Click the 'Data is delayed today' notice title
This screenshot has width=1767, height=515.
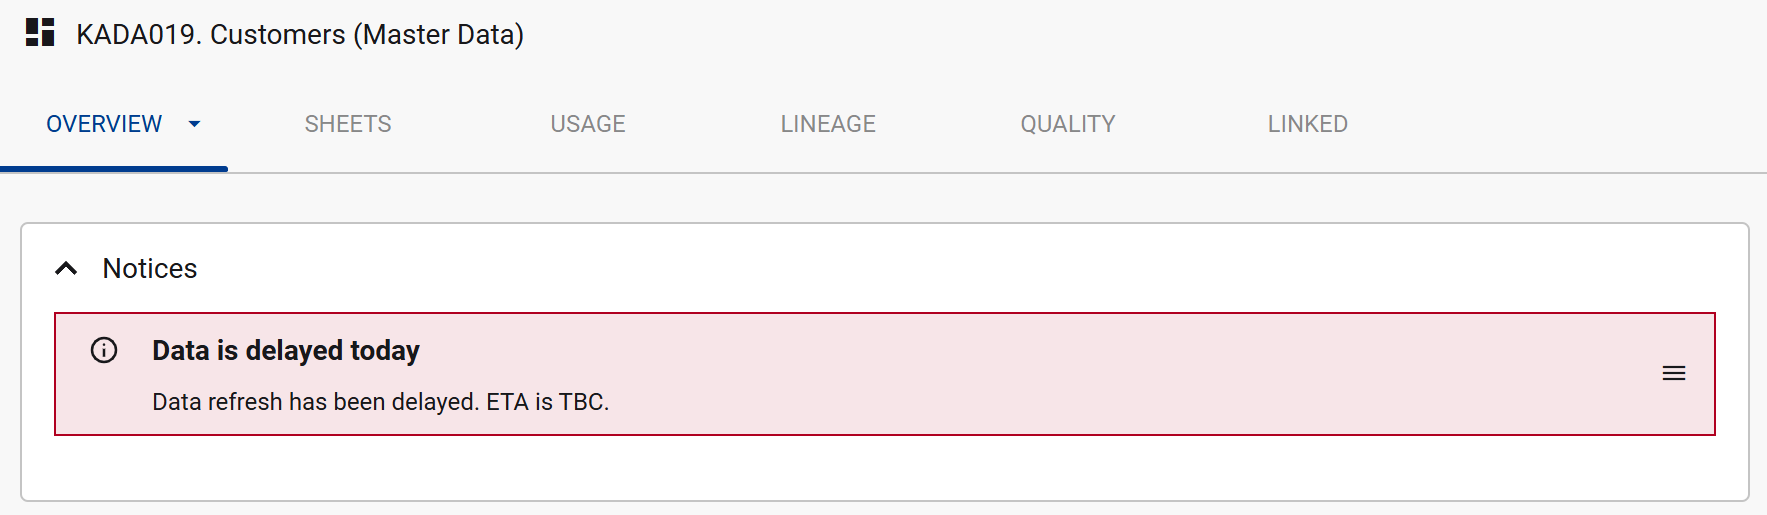[286, 350]
